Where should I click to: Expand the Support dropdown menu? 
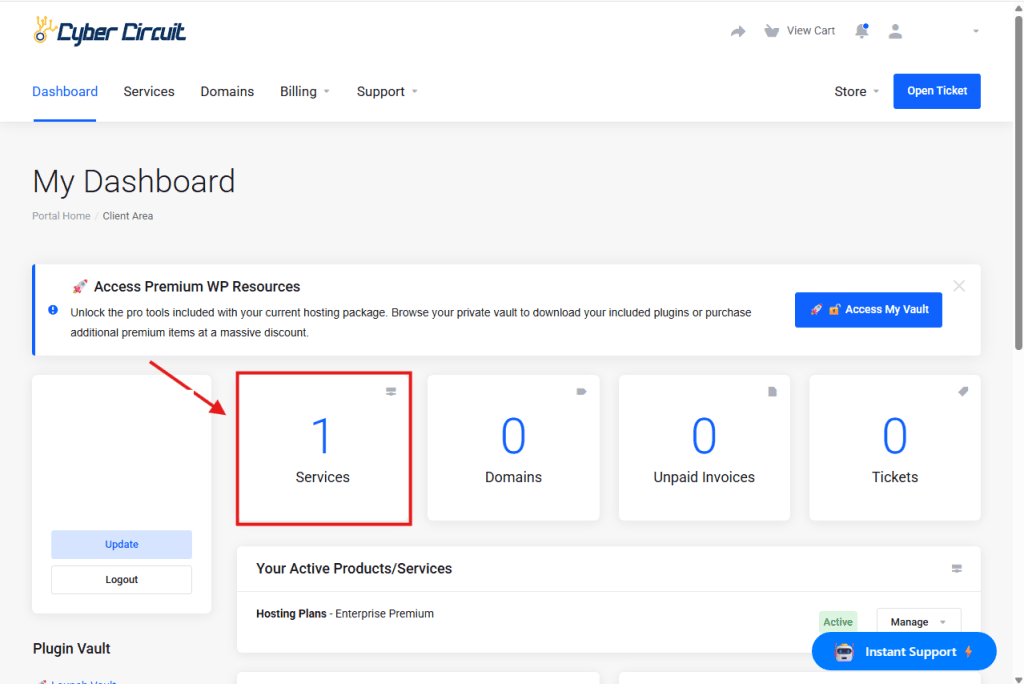coord(387,92)
